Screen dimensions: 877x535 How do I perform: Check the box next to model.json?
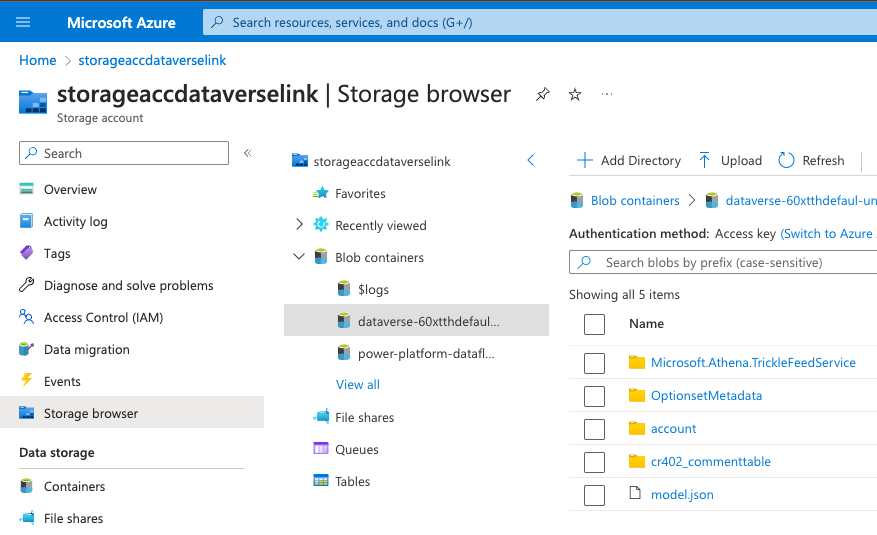coord(594,495)
